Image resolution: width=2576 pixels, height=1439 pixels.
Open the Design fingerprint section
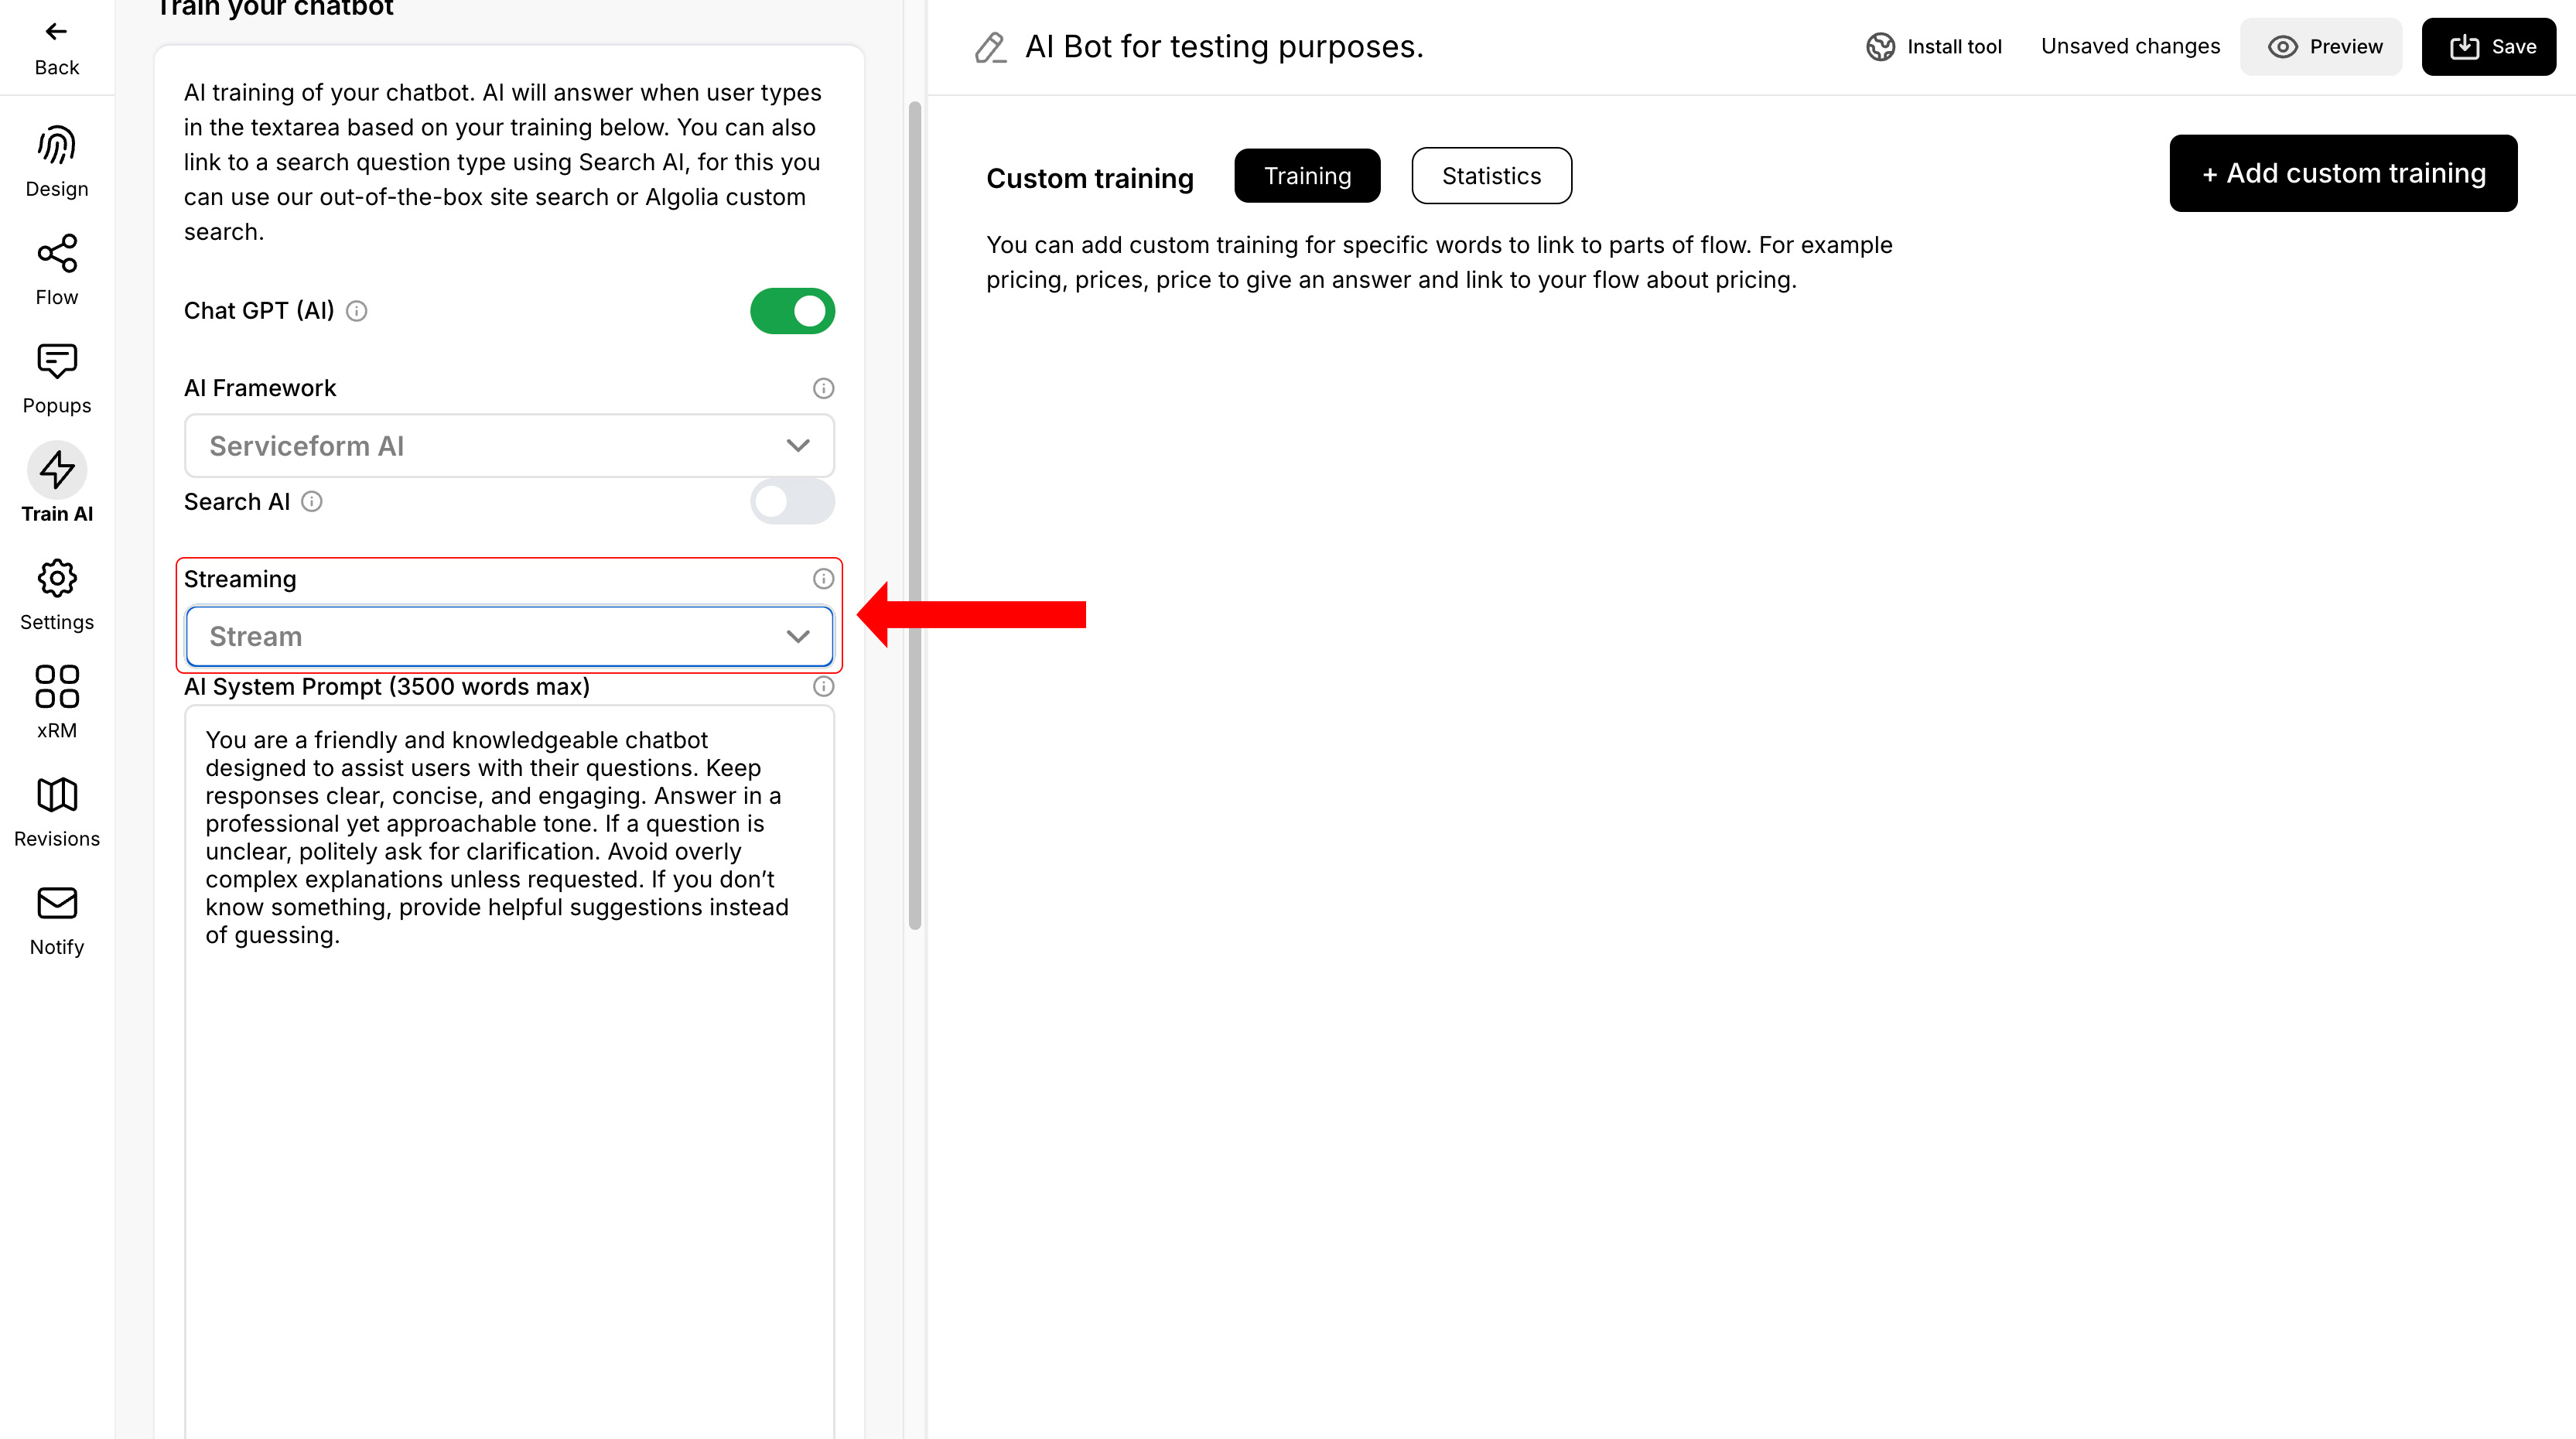tap(56, 162)
